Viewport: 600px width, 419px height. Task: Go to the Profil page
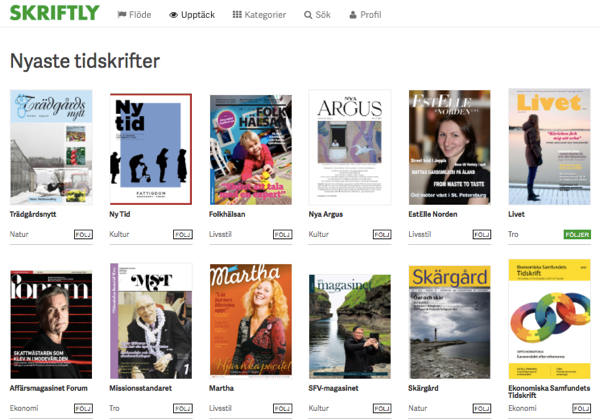tap(364, 15)
